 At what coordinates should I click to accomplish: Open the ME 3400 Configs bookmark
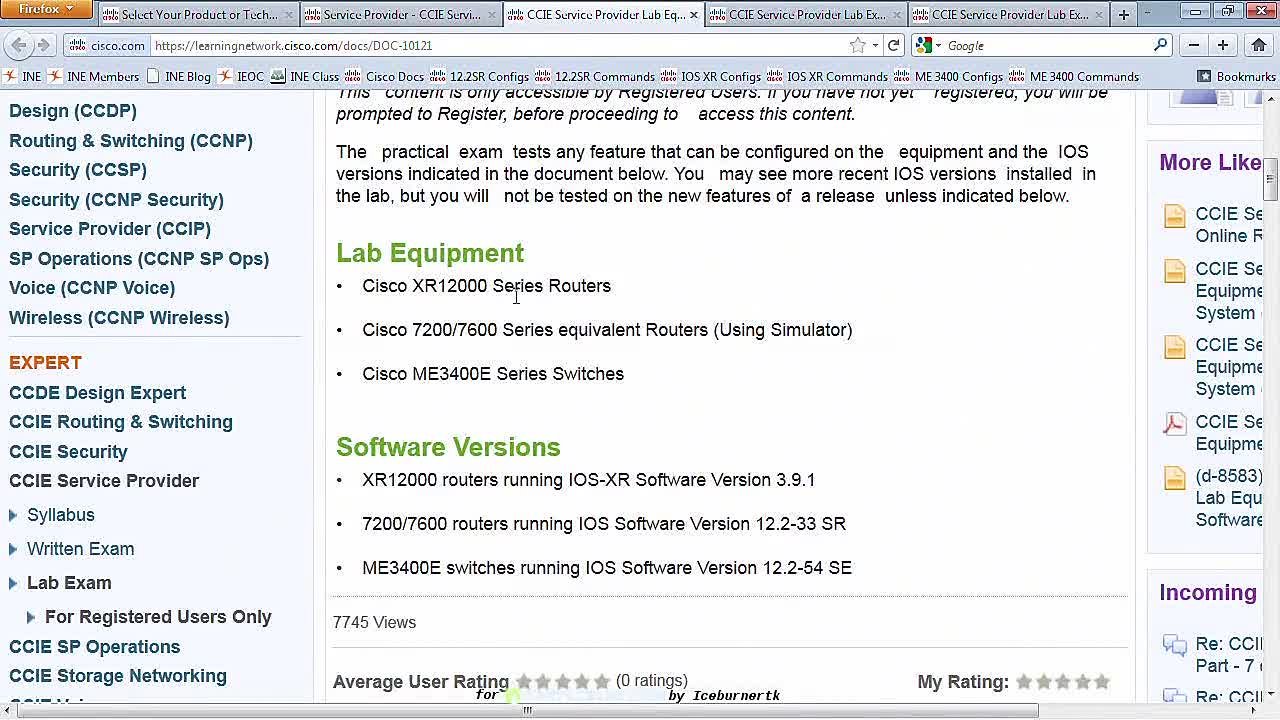949,76
